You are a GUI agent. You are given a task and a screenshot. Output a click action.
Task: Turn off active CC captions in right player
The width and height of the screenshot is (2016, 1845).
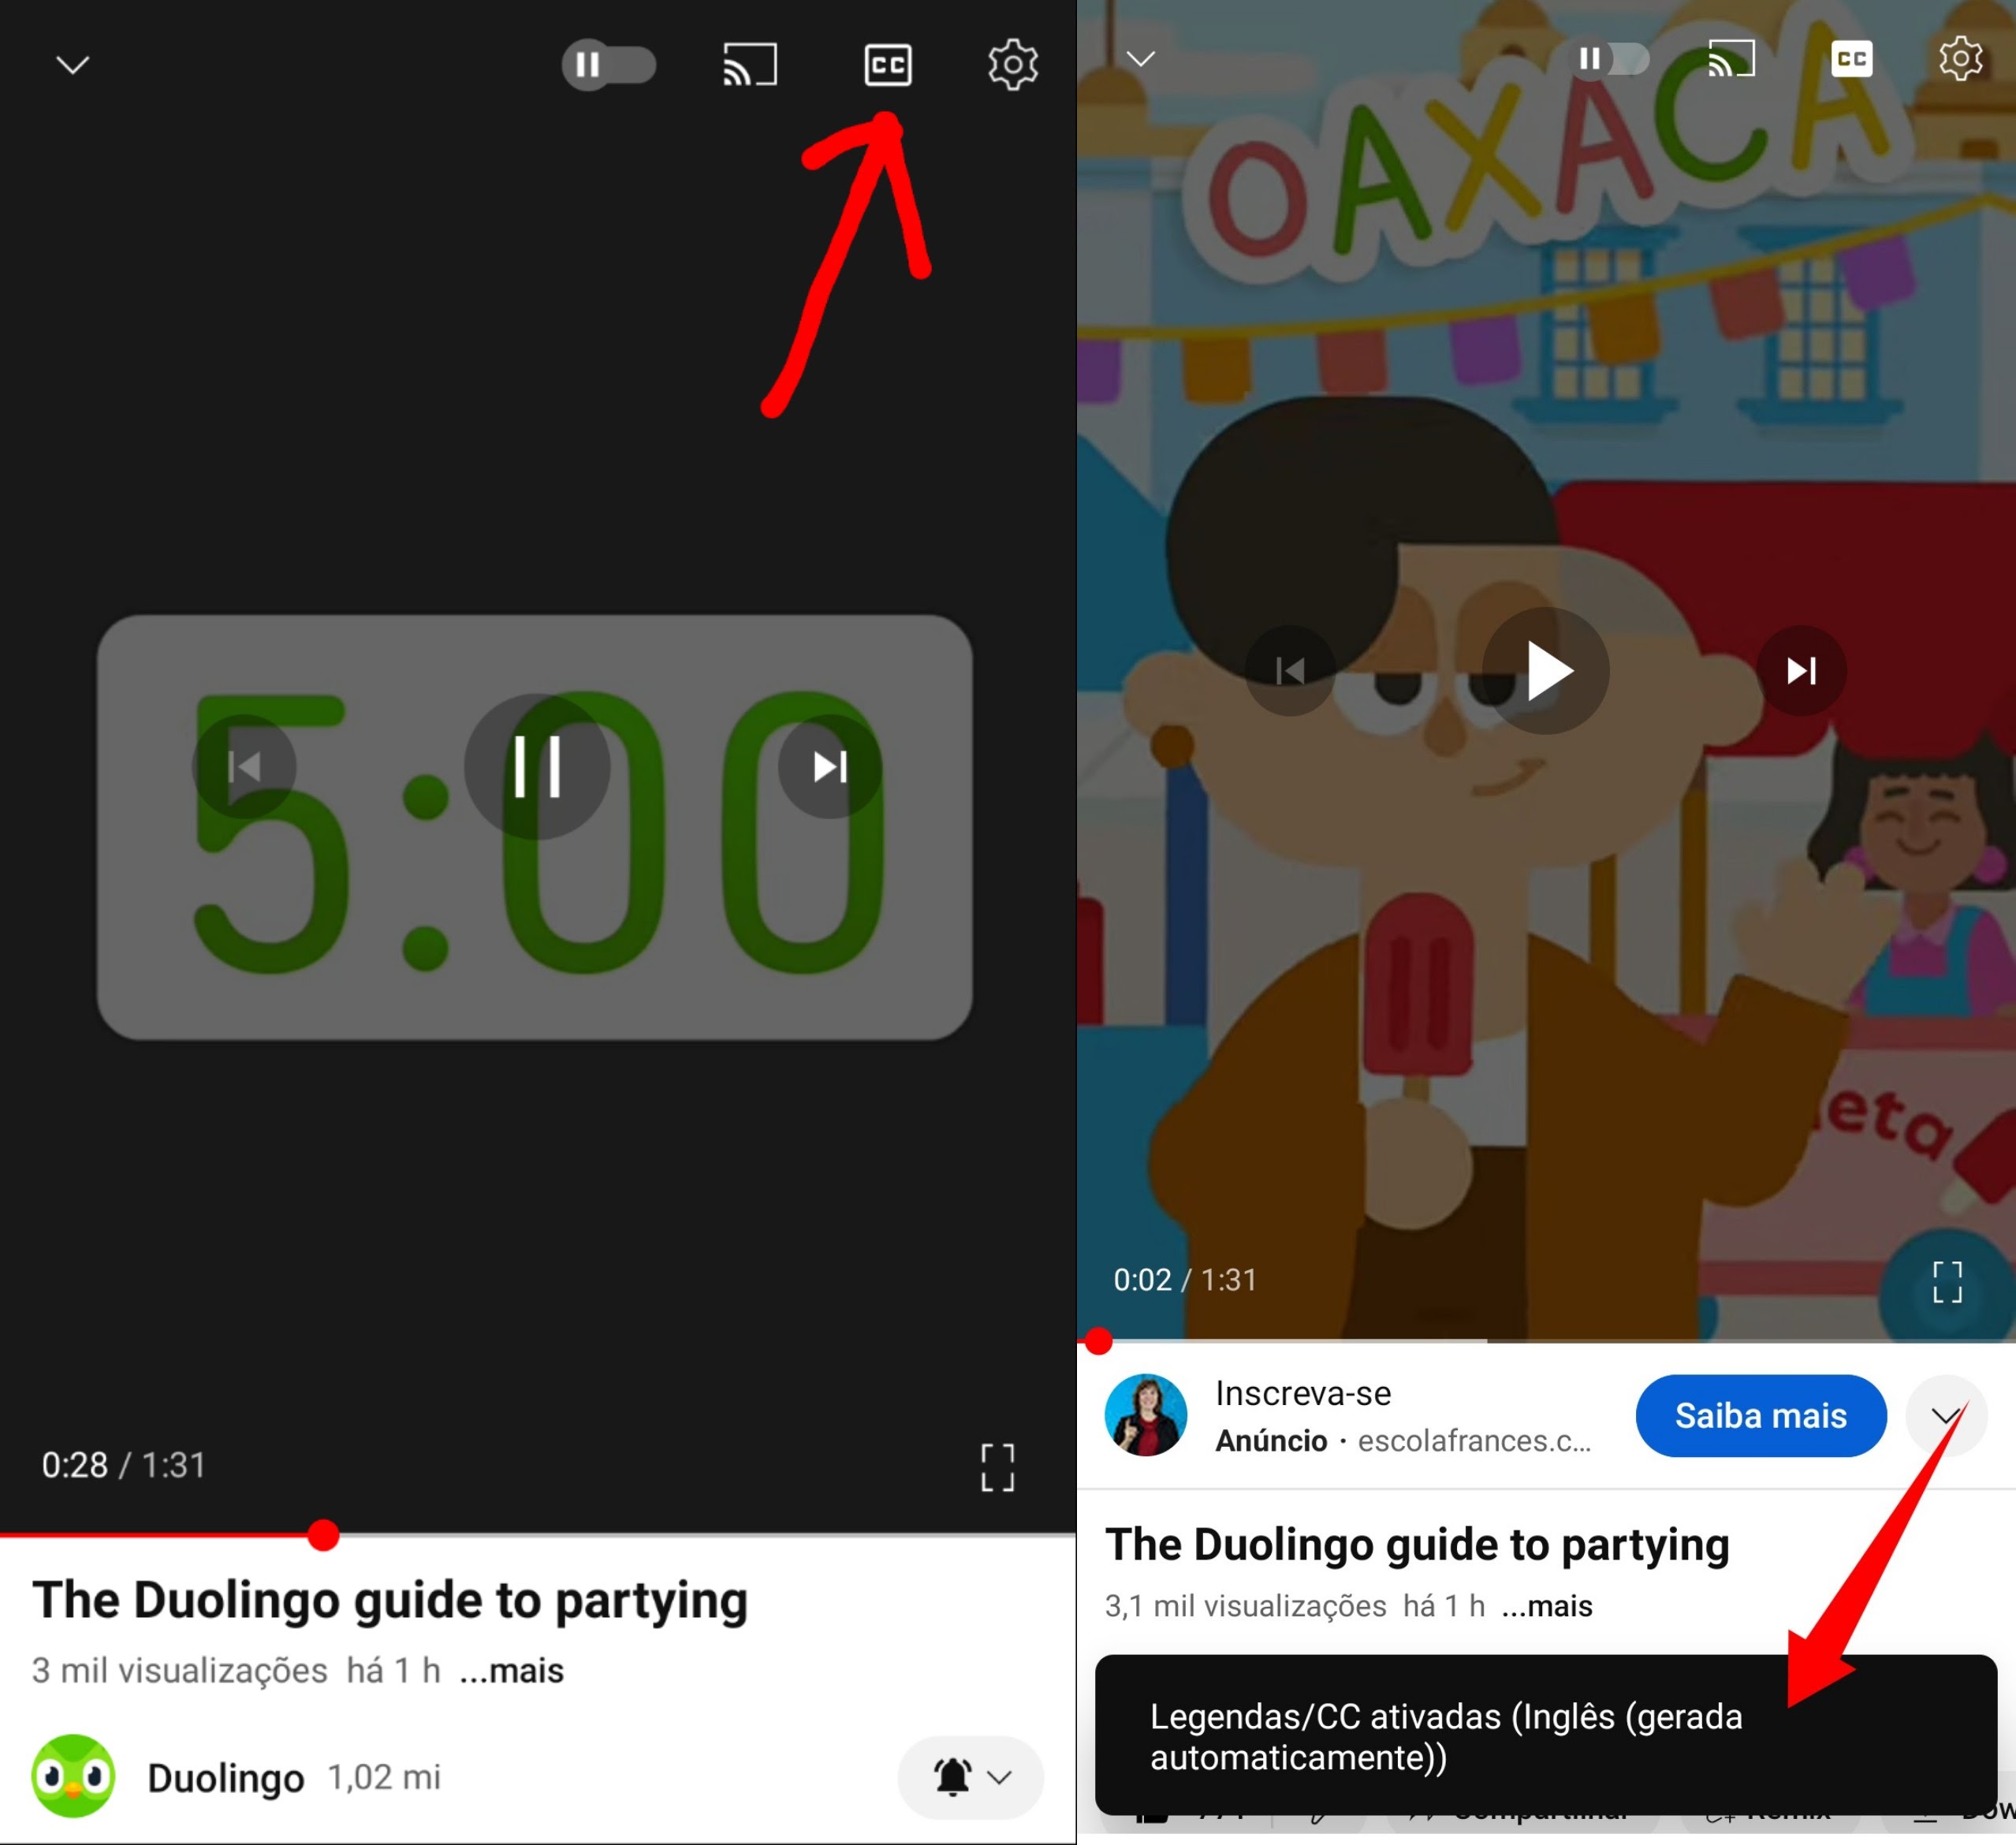click(1852, 59)
